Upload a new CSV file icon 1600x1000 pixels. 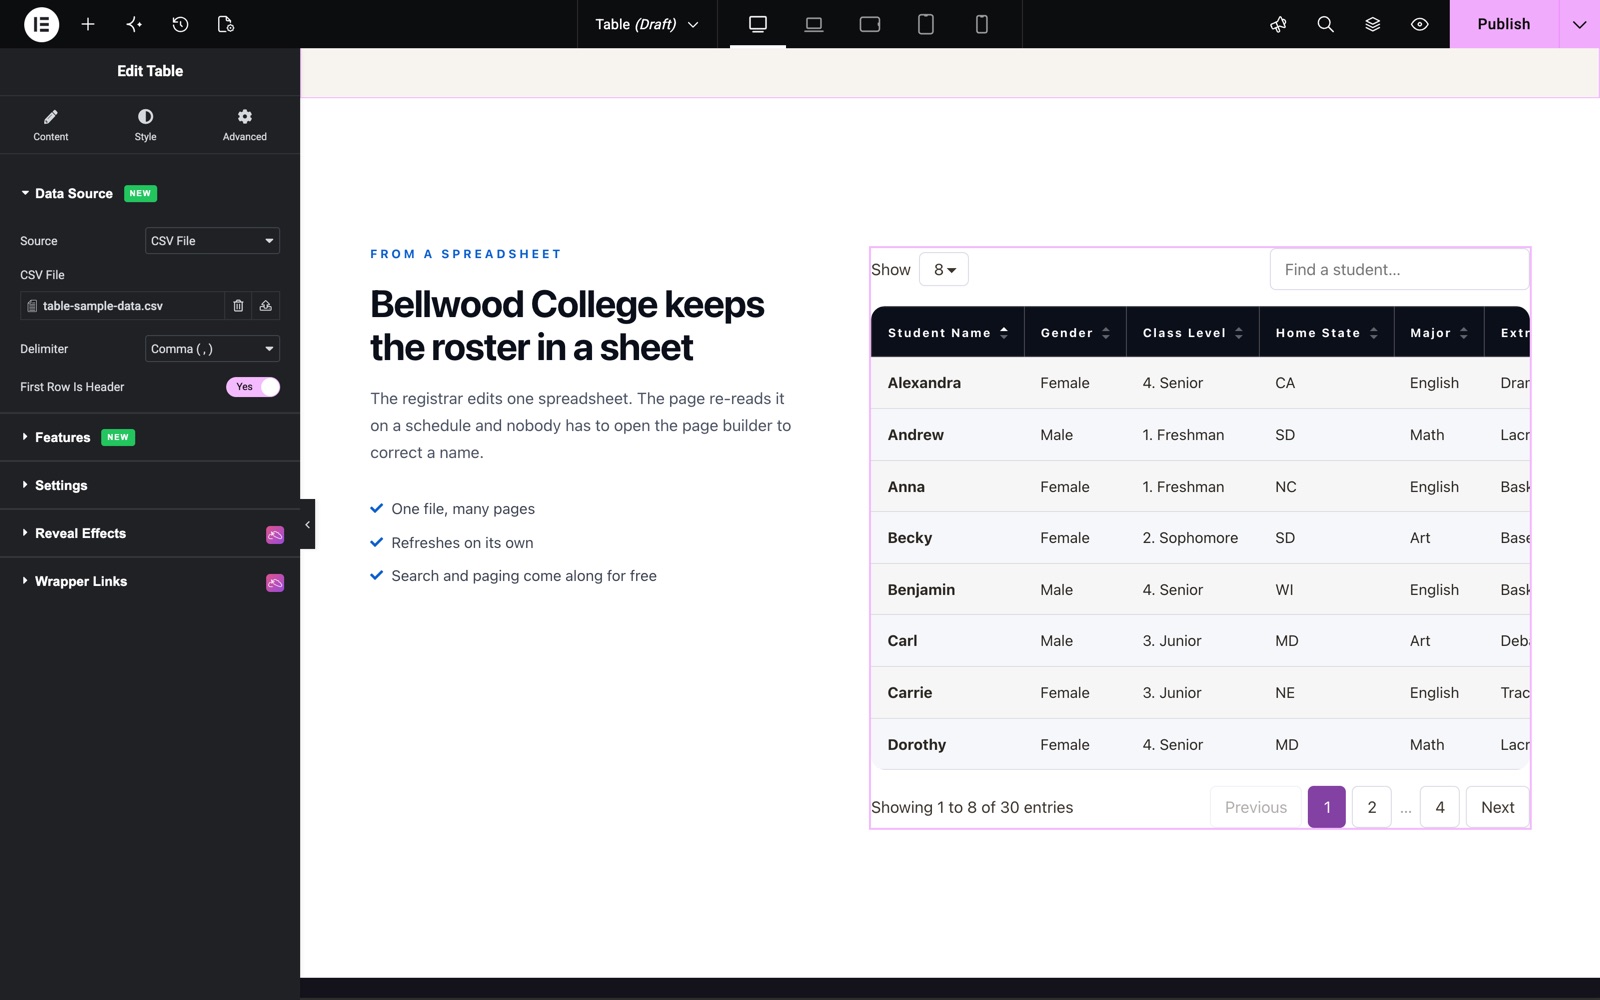pyautogui.click(x=266, y=306)
